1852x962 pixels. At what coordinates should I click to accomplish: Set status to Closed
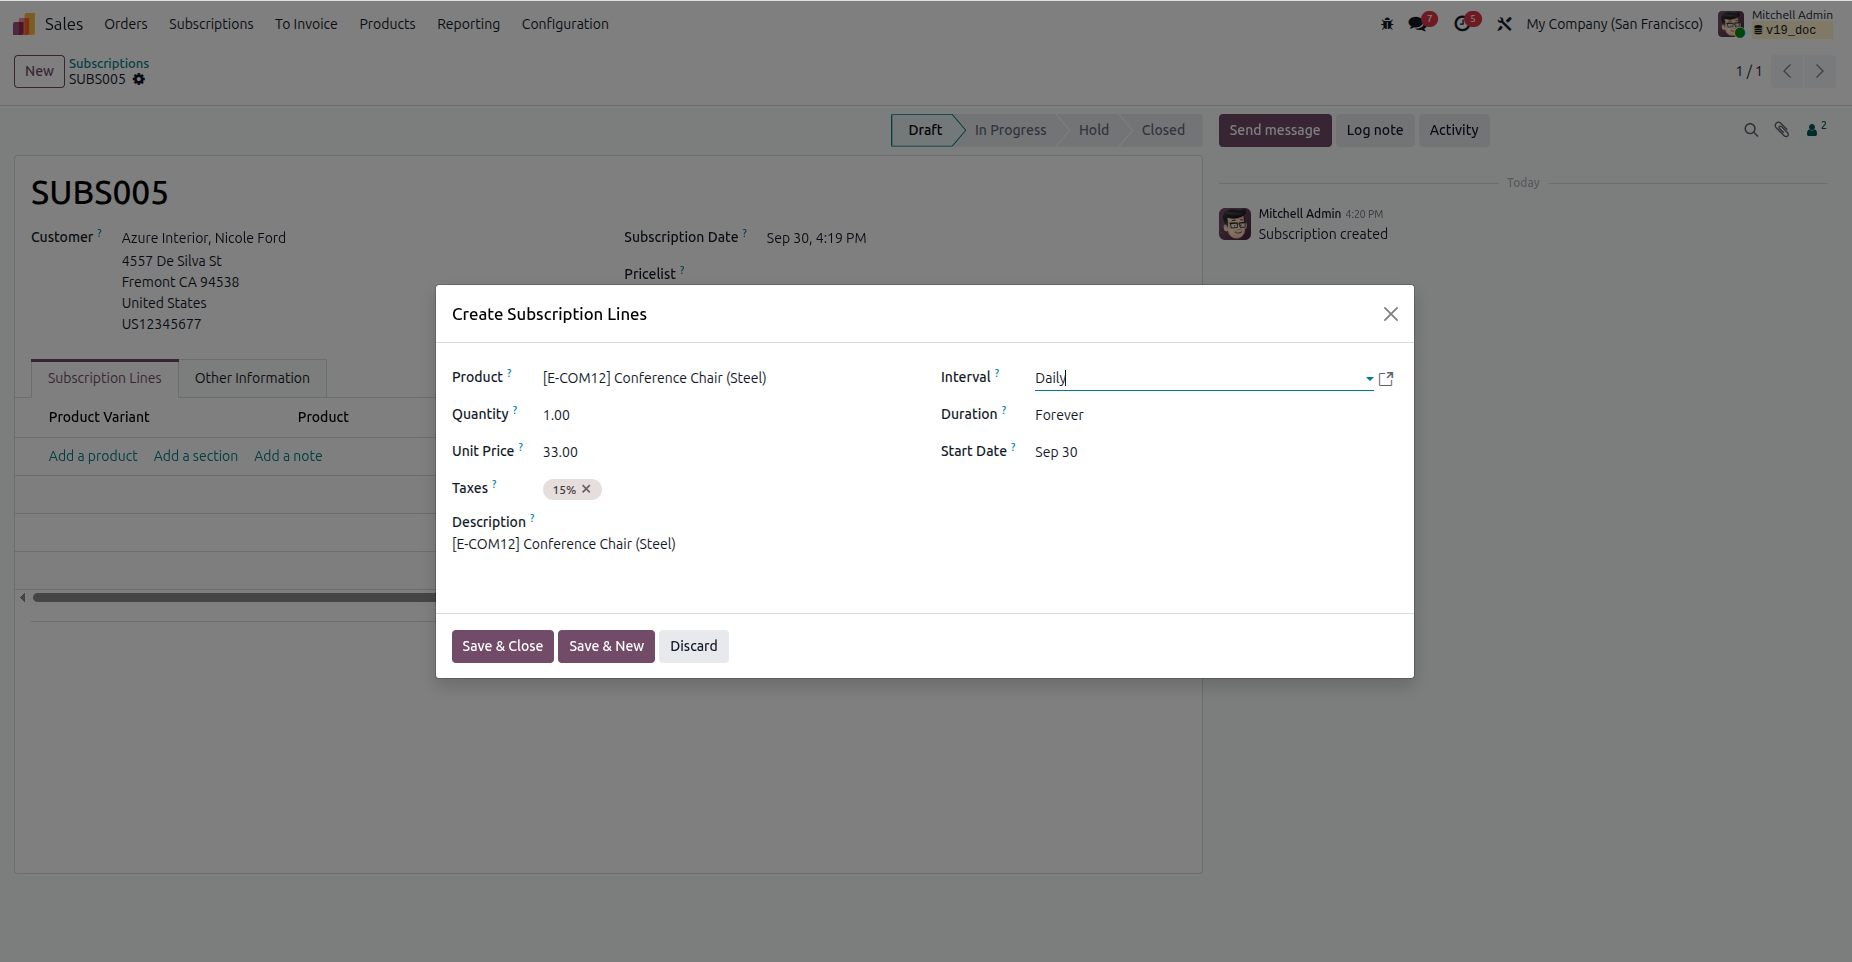[x=1163, y=130]
